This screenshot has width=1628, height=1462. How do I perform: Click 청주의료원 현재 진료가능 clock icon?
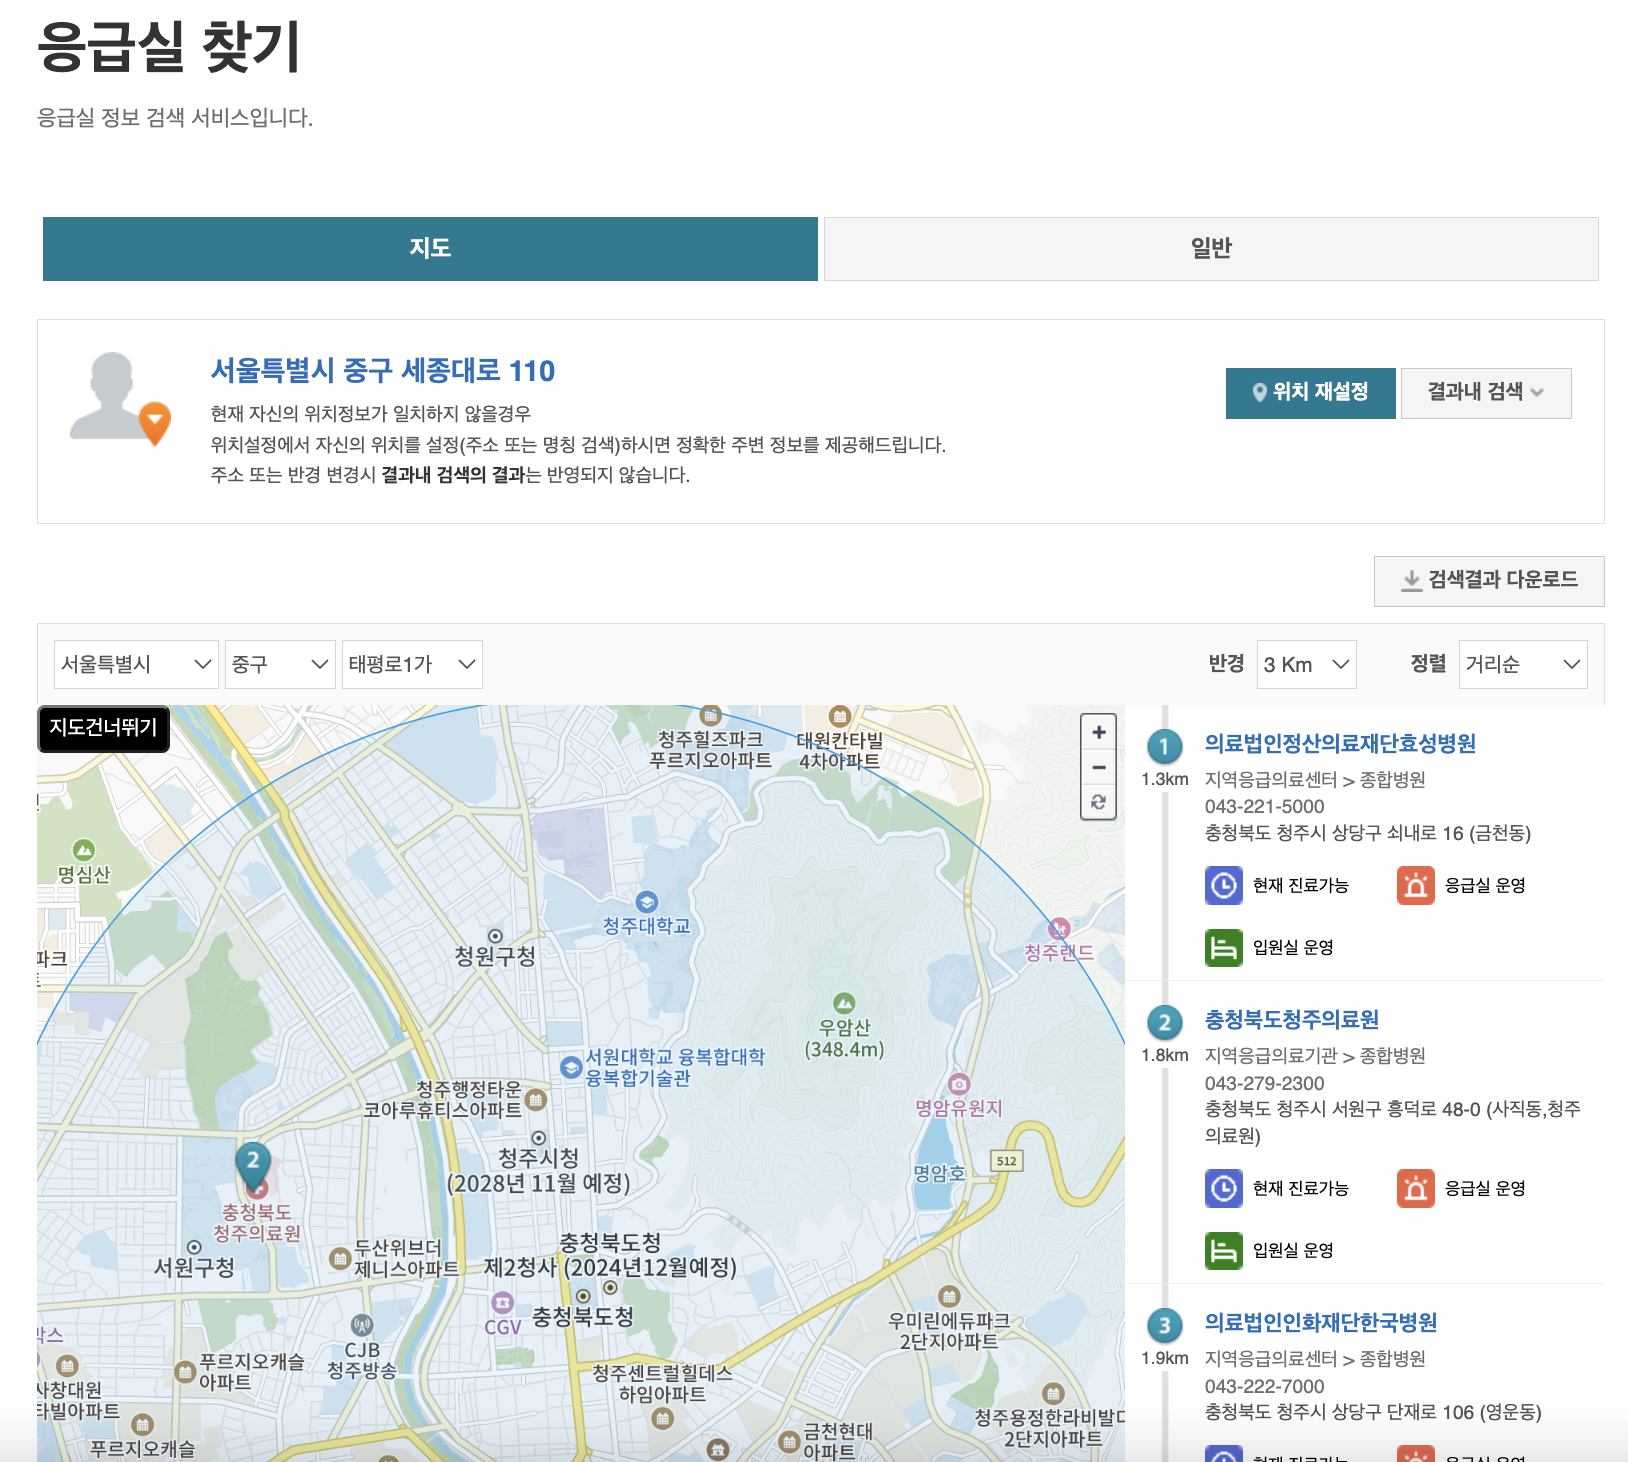pyautogui.click(x=1223, y=1189)
